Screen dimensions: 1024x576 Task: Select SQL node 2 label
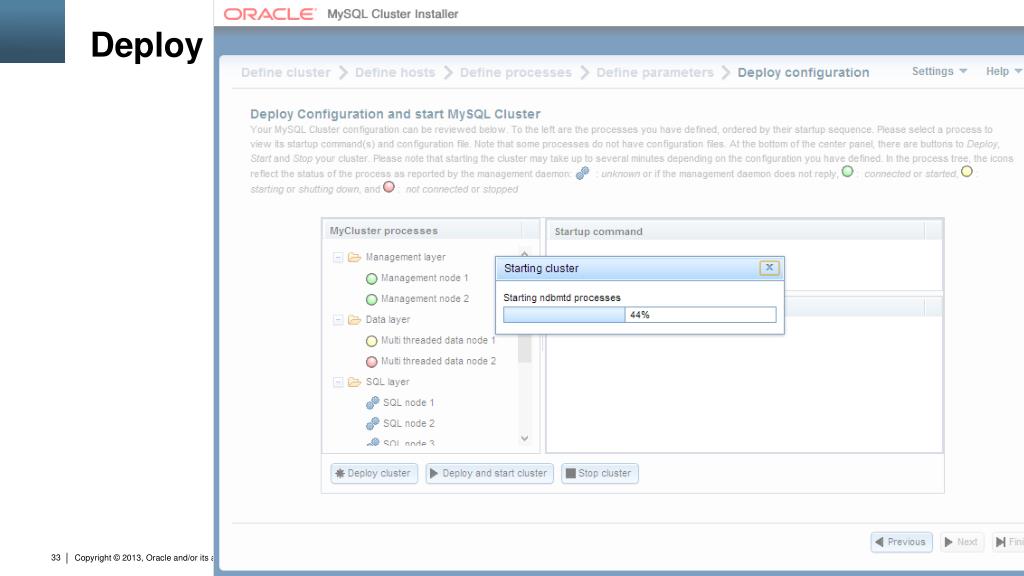409,424
